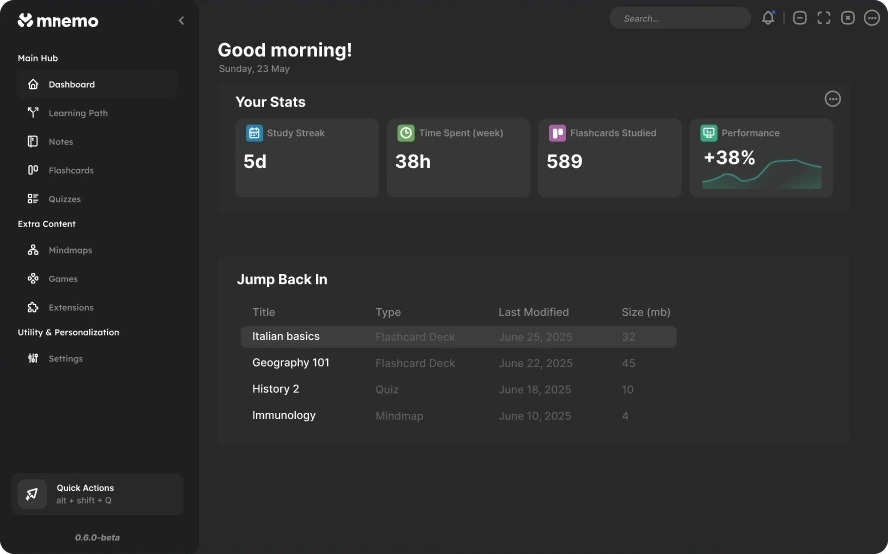Click the June 18, 2025 date cell
Screen dimensions: 888x554
[535, 390]
